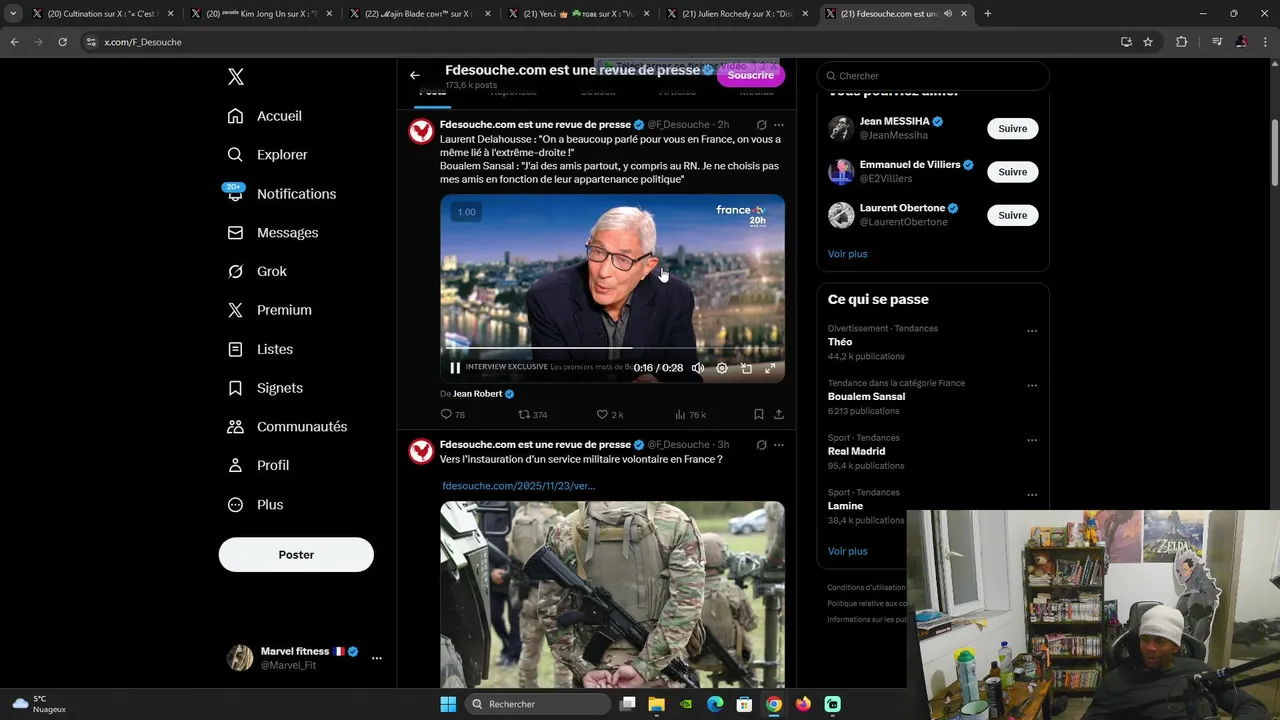1280x720 pixels.
Task: Follow Laurent Obertone
Action: (1012, 214)
